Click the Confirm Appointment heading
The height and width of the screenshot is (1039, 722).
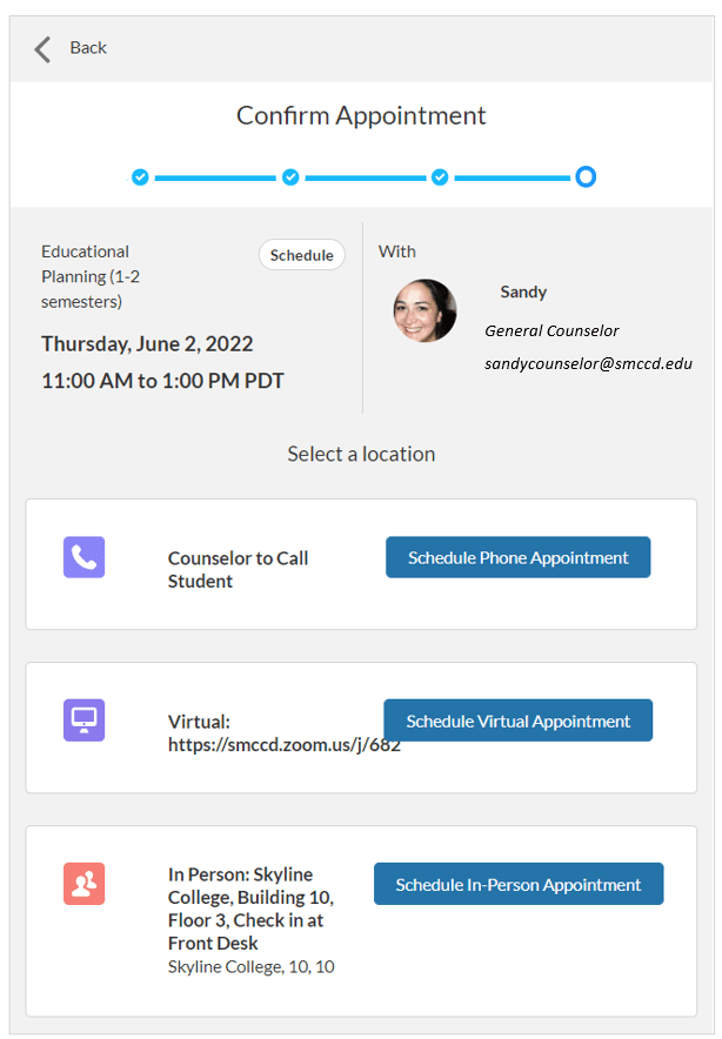pos(361,115)
